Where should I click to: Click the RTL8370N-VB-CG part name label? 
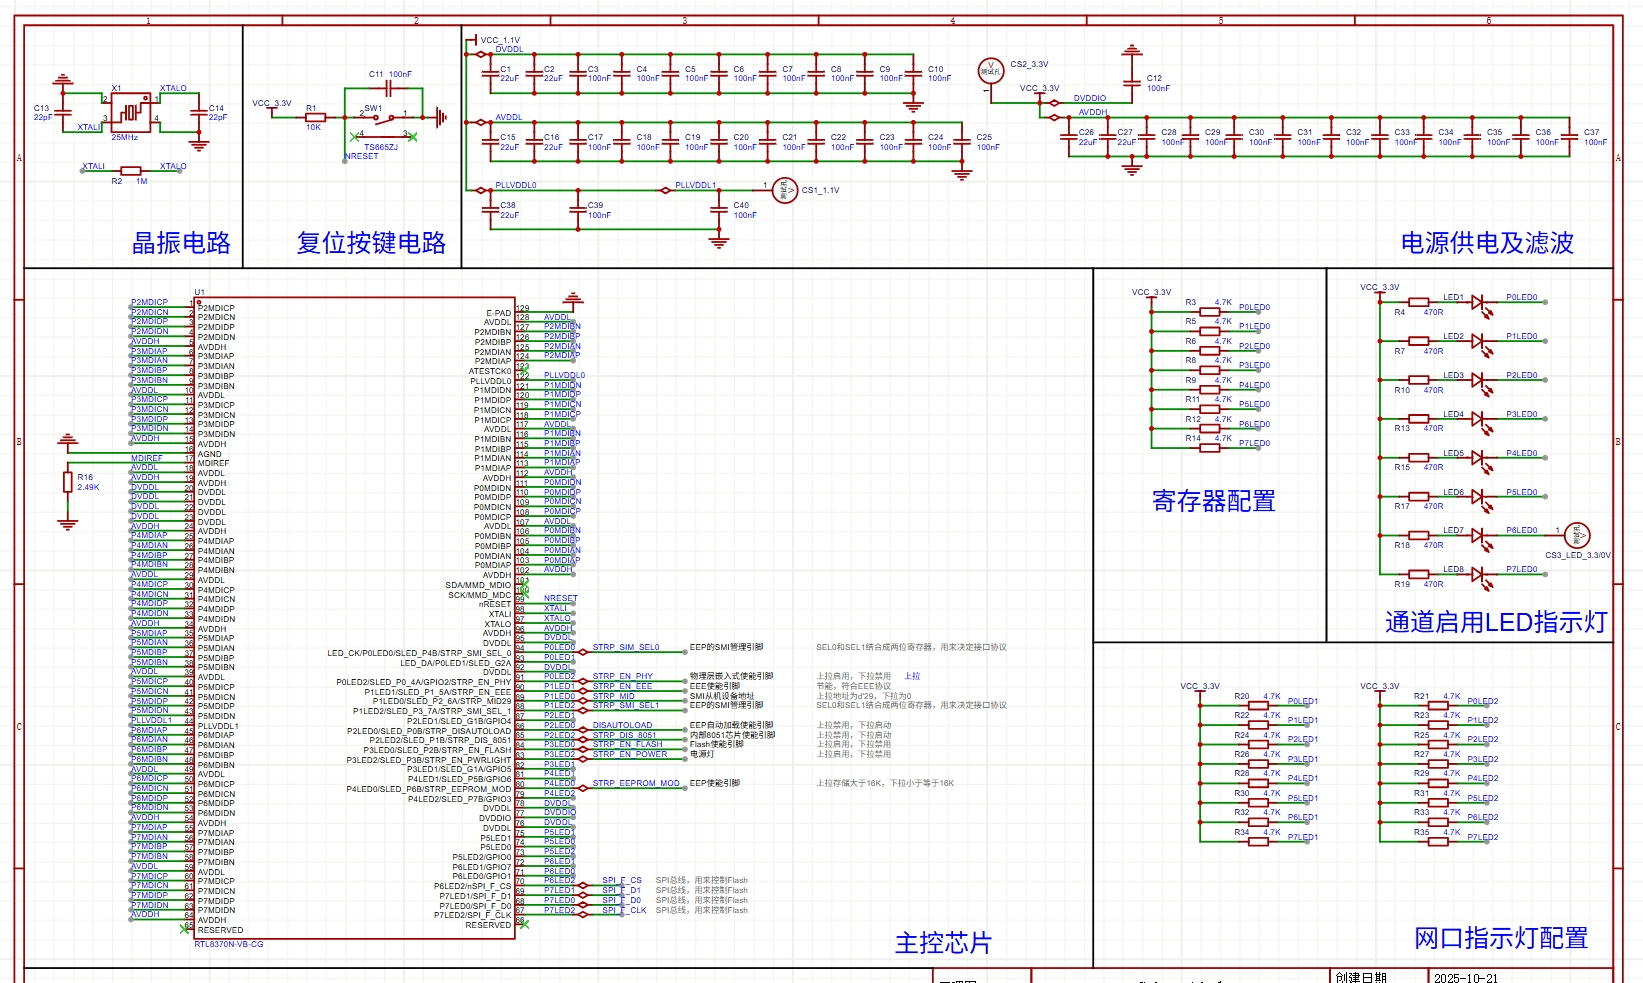229,944
